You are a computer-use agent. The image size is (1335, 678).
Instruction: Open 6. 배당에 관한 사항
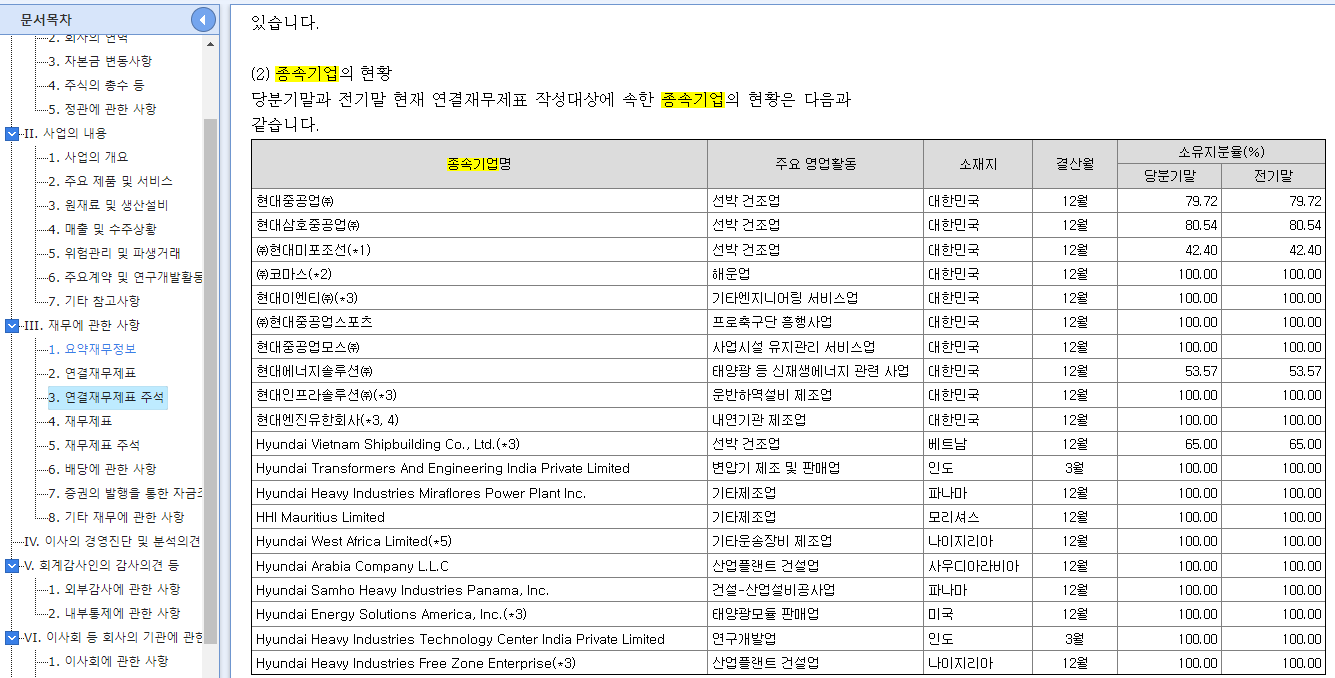102,469
